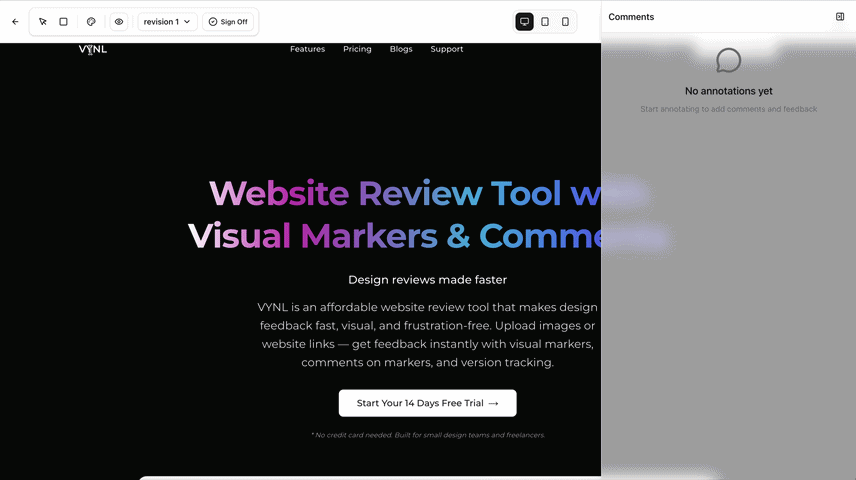Click the Comments panel title
The image size is (856, 480).
631,17
